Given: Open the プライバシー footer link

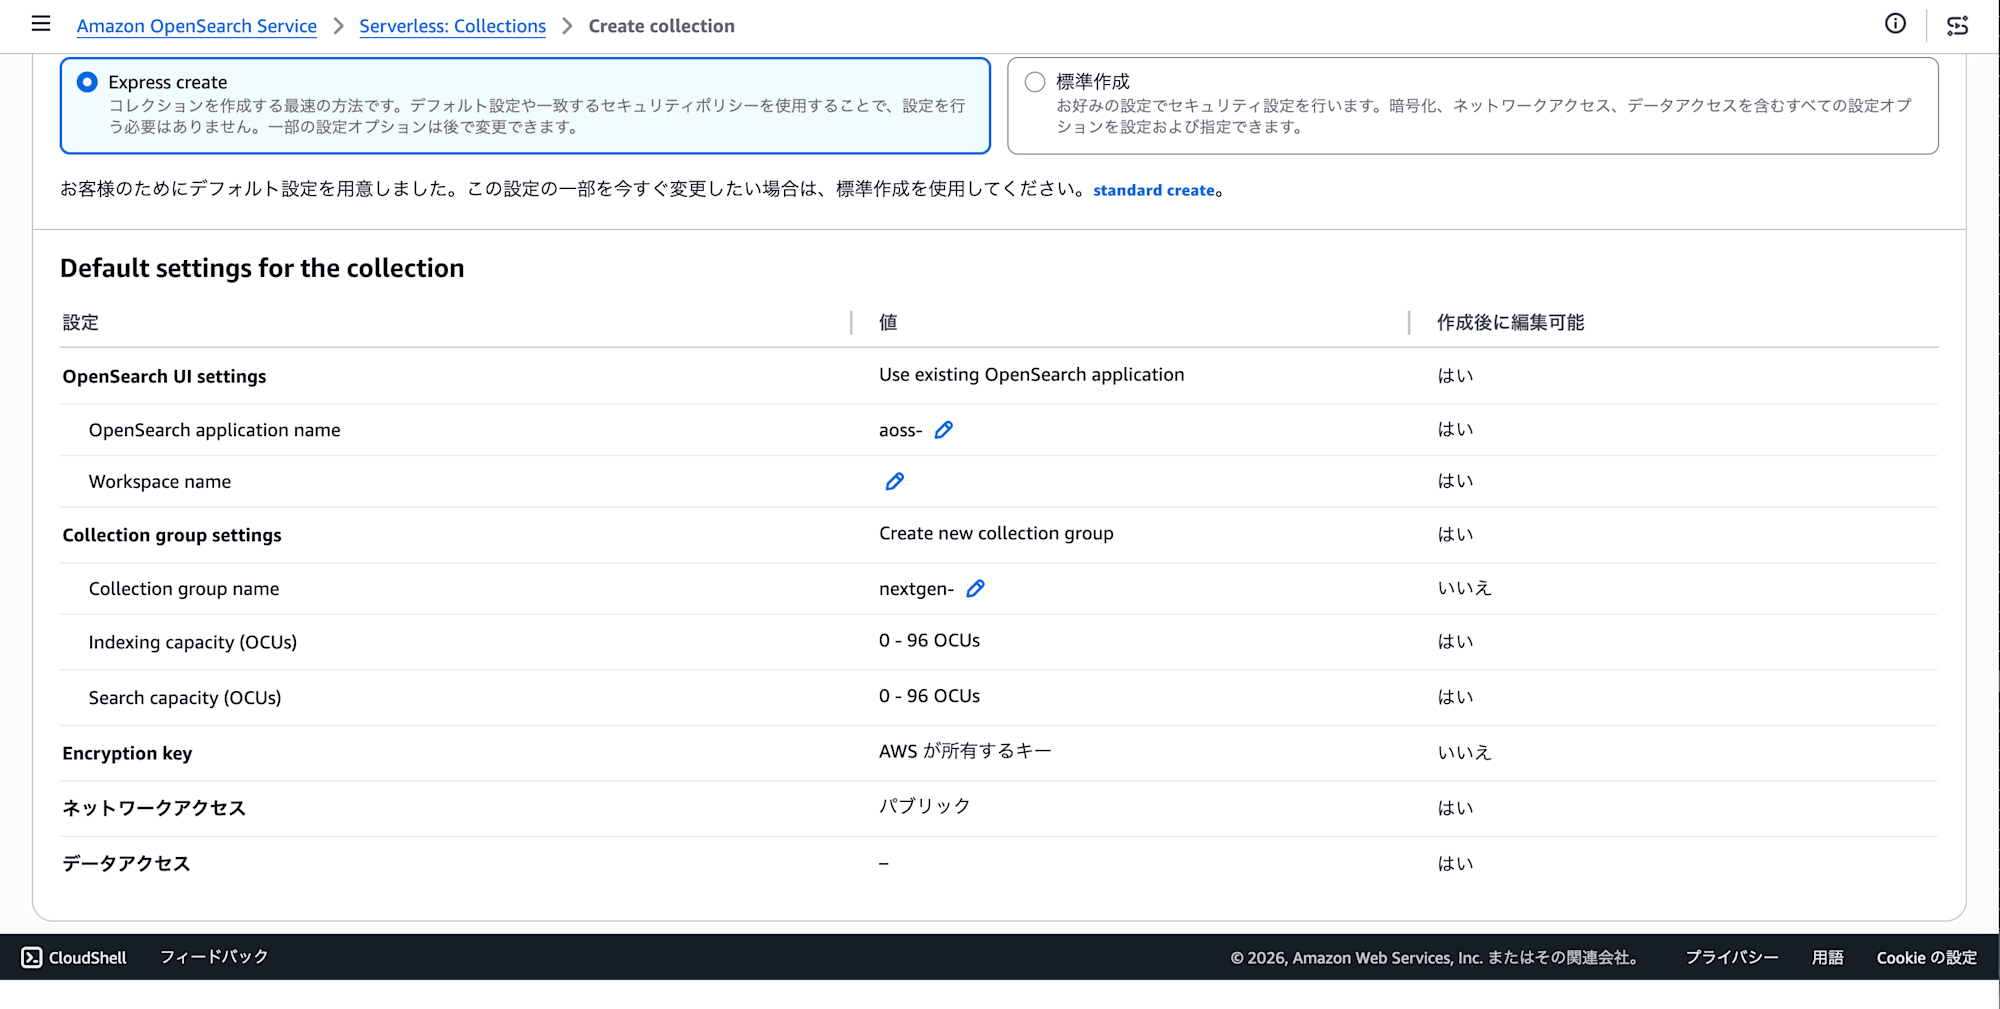Looking at the screenshot, I should click(1732, 957).
